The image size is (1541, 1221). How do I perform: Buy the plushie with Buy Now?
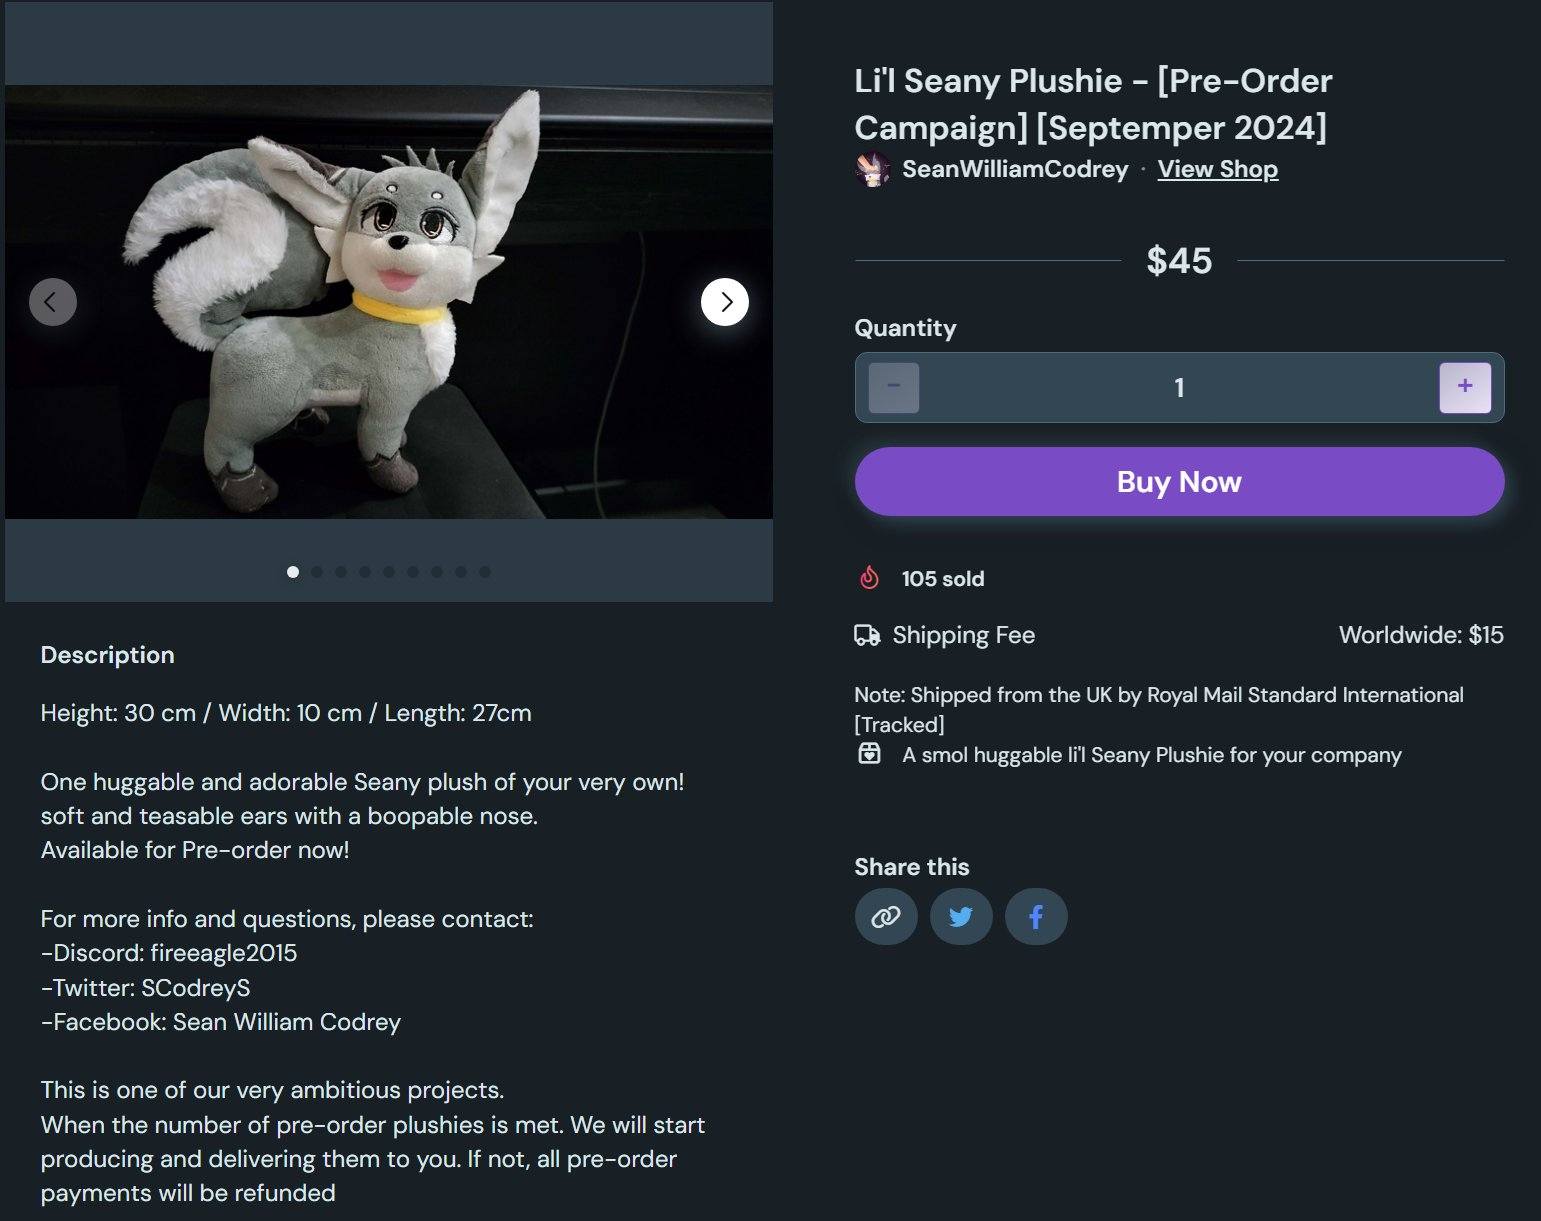click(x=1179, y=482)
